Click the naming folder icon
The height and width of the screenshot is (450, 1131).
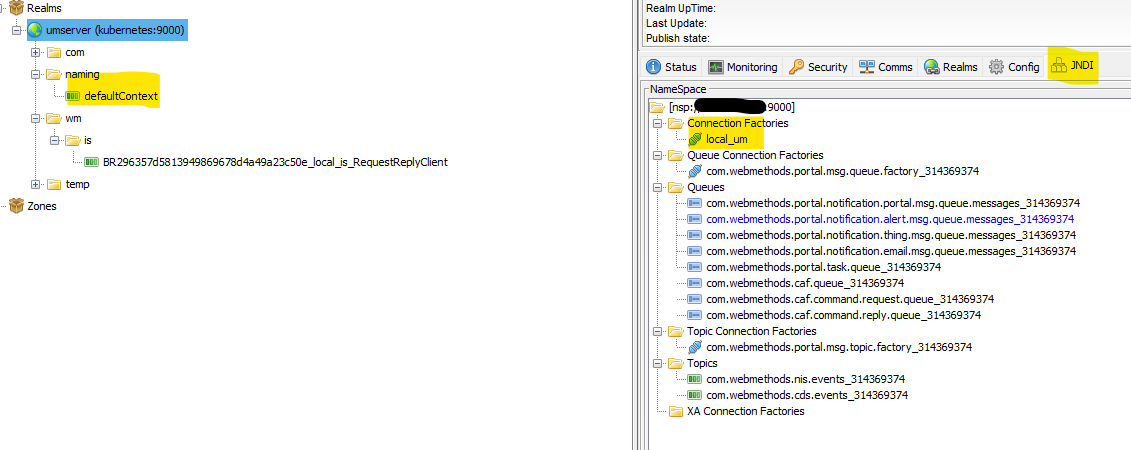(54, 74)
